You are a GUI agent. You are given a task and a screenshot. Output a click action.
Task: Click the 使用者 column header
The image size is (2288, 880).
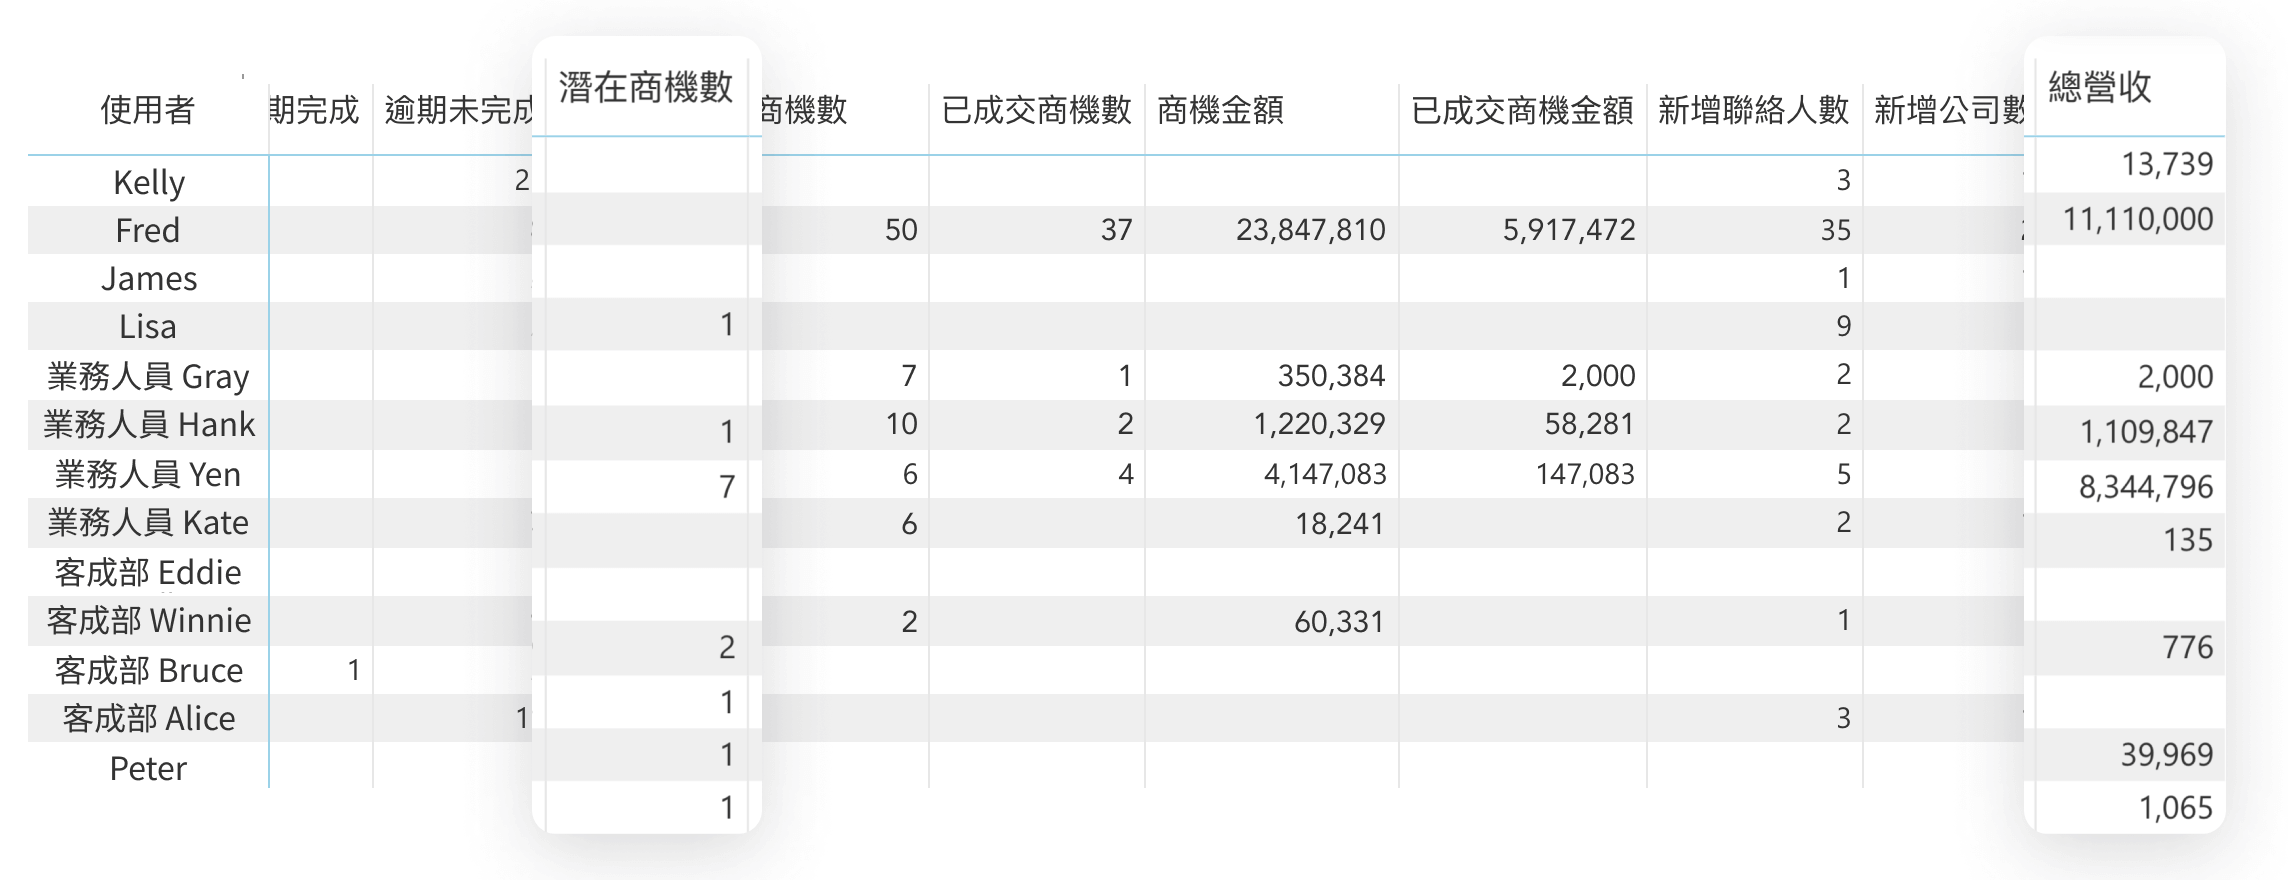click(x=148, y=110)
